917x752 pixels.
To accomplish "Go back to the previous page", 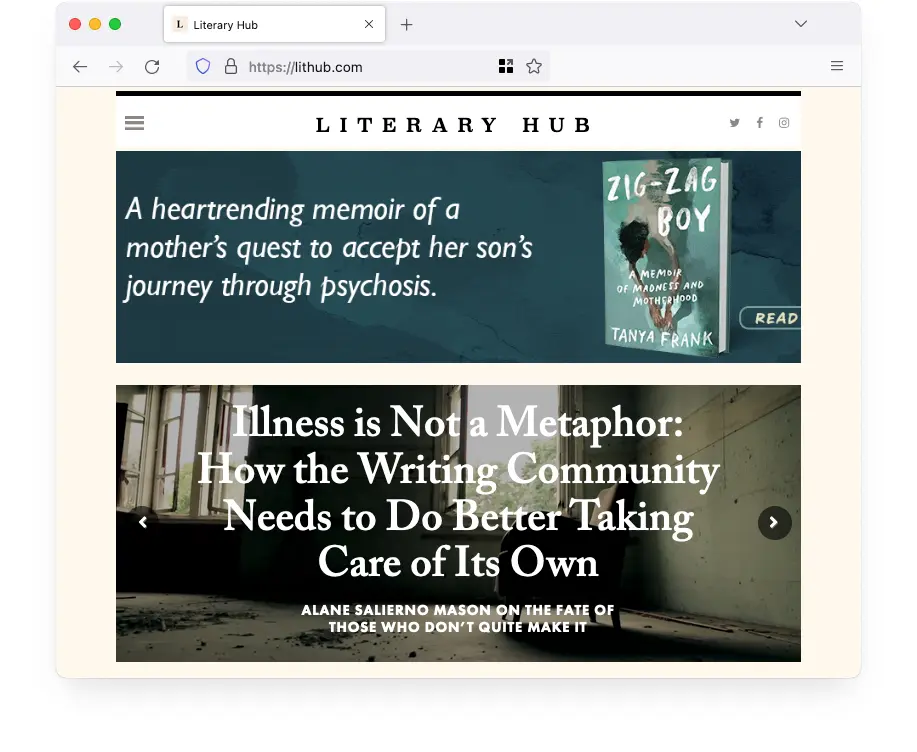I will [x=80, y=67].
